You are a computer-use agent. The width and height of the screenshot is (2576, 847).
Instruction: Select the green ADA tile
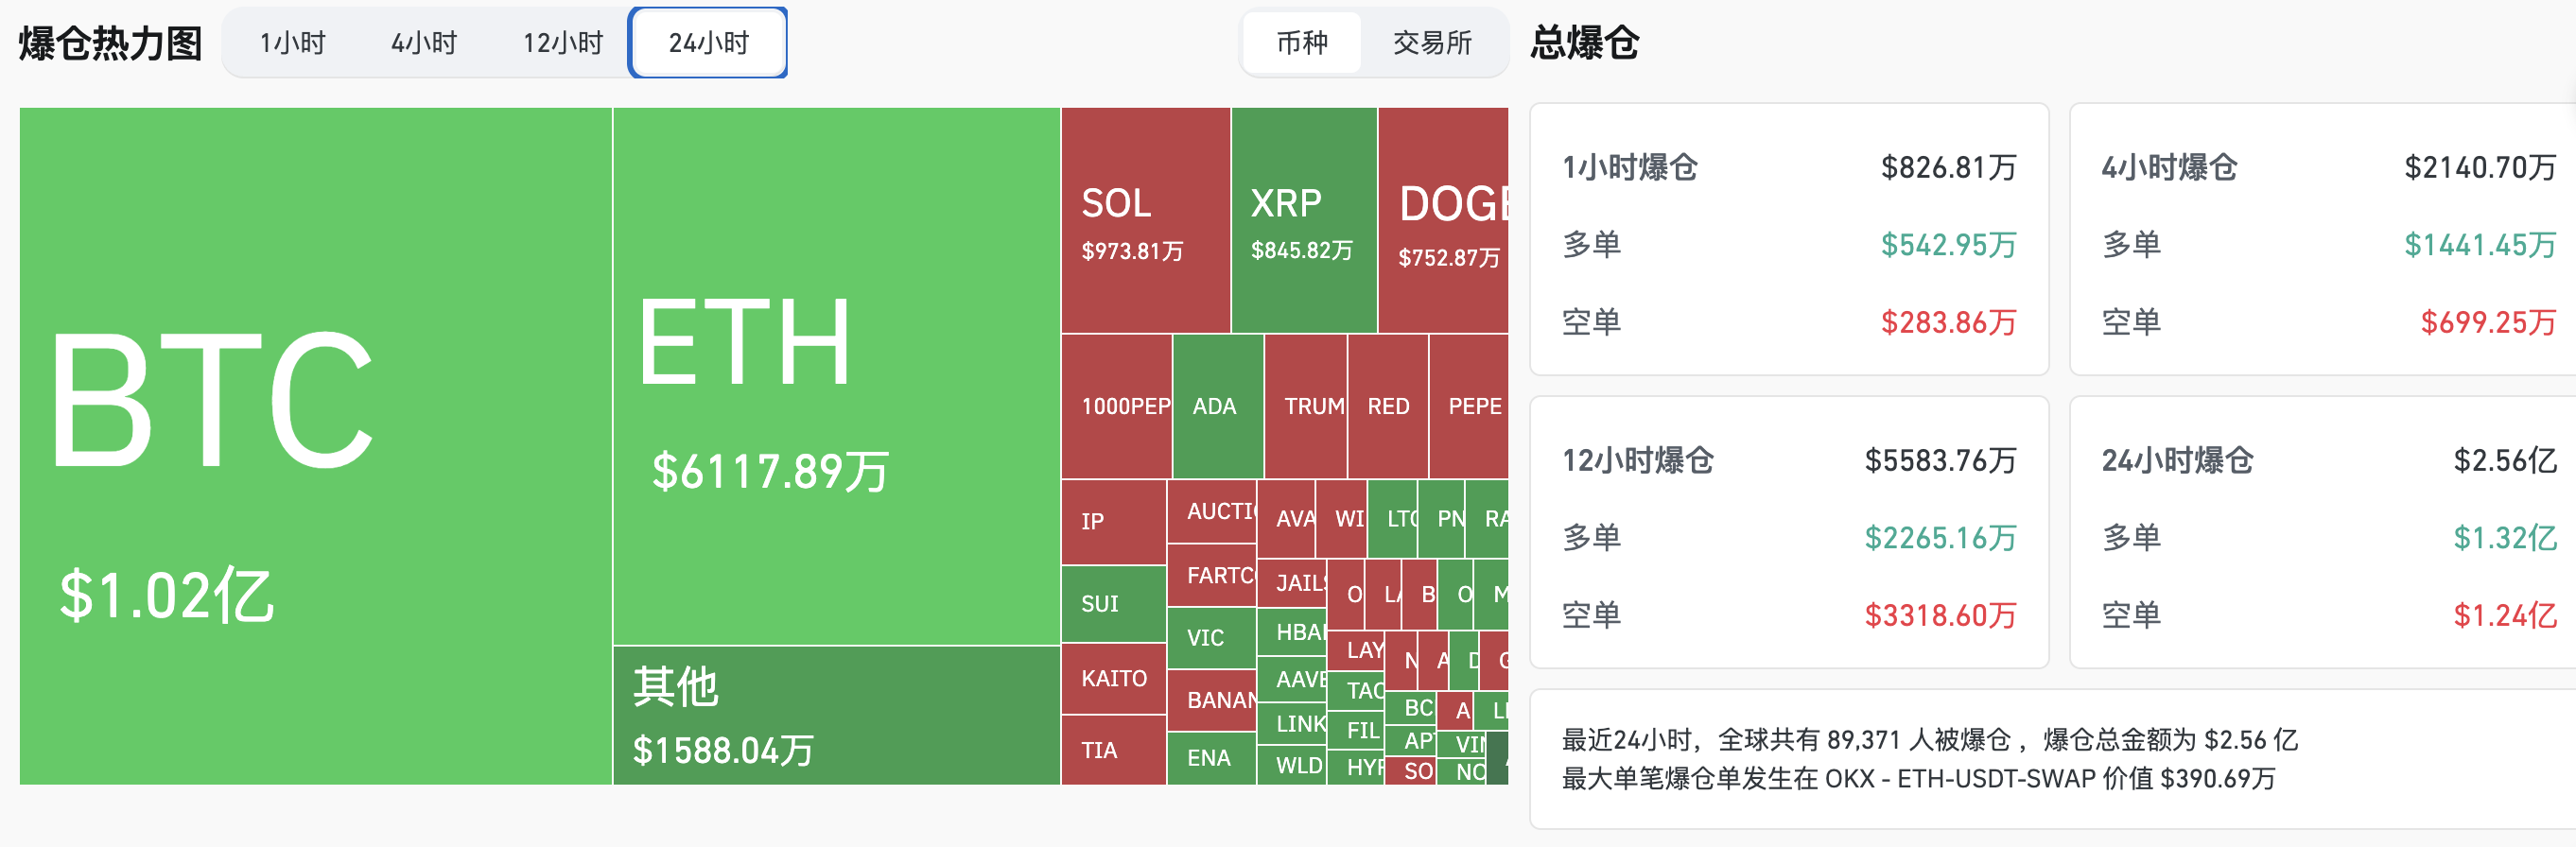(x=1216, y=406)
